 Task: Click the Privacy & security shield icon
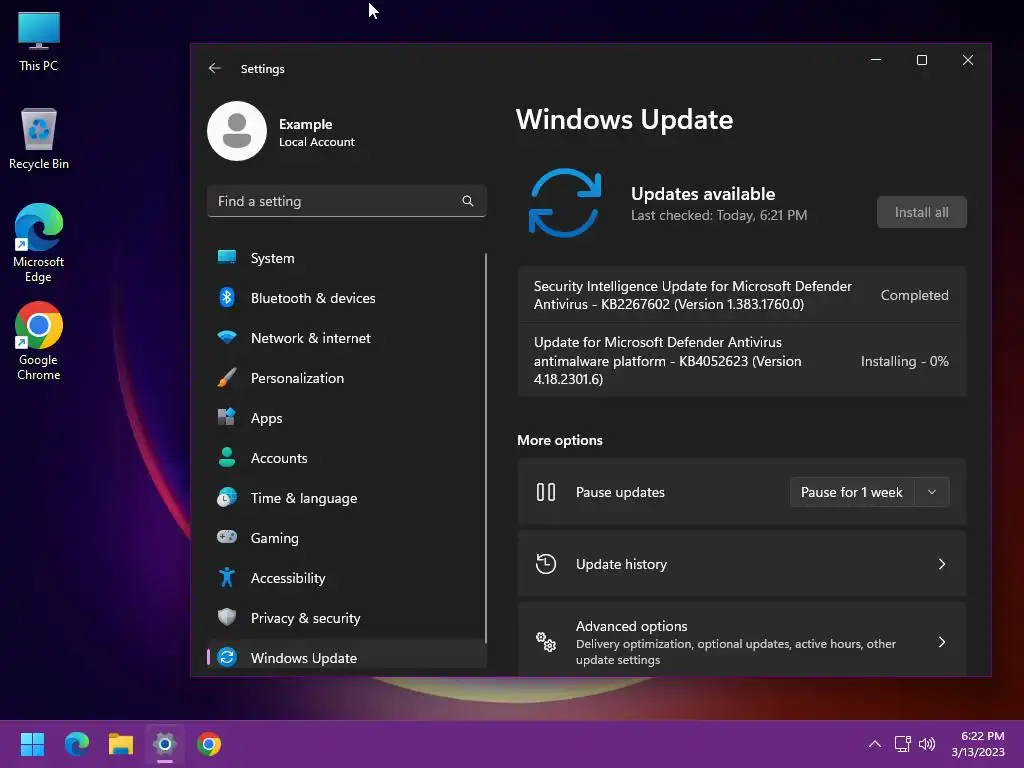[227, 617]
